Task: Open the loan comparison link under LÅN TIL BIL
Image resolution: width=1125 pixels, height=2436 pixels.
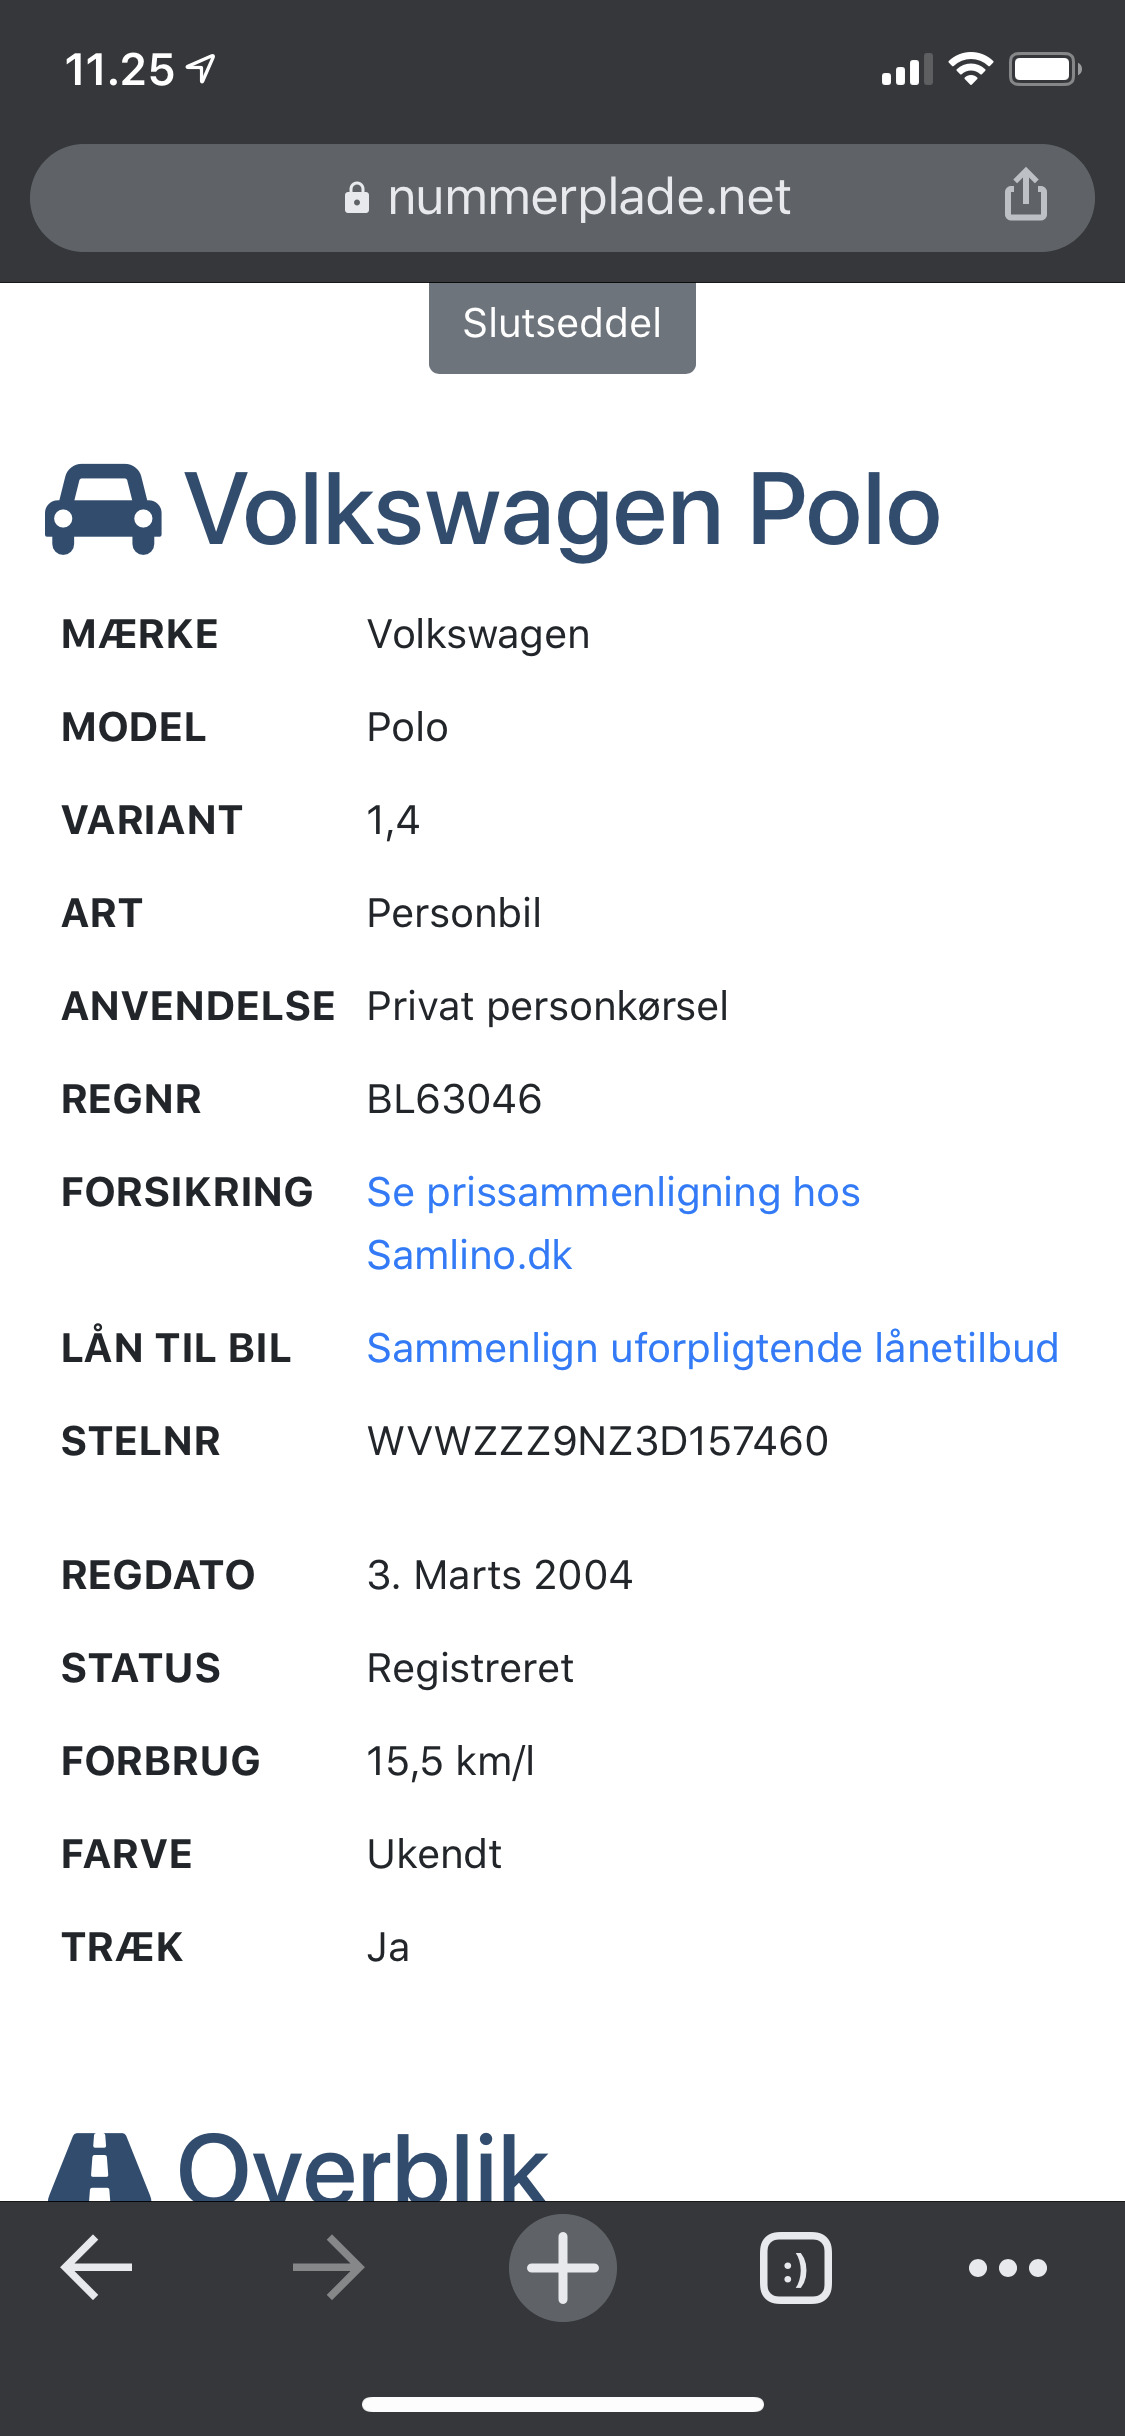Action: (712, 1348)
